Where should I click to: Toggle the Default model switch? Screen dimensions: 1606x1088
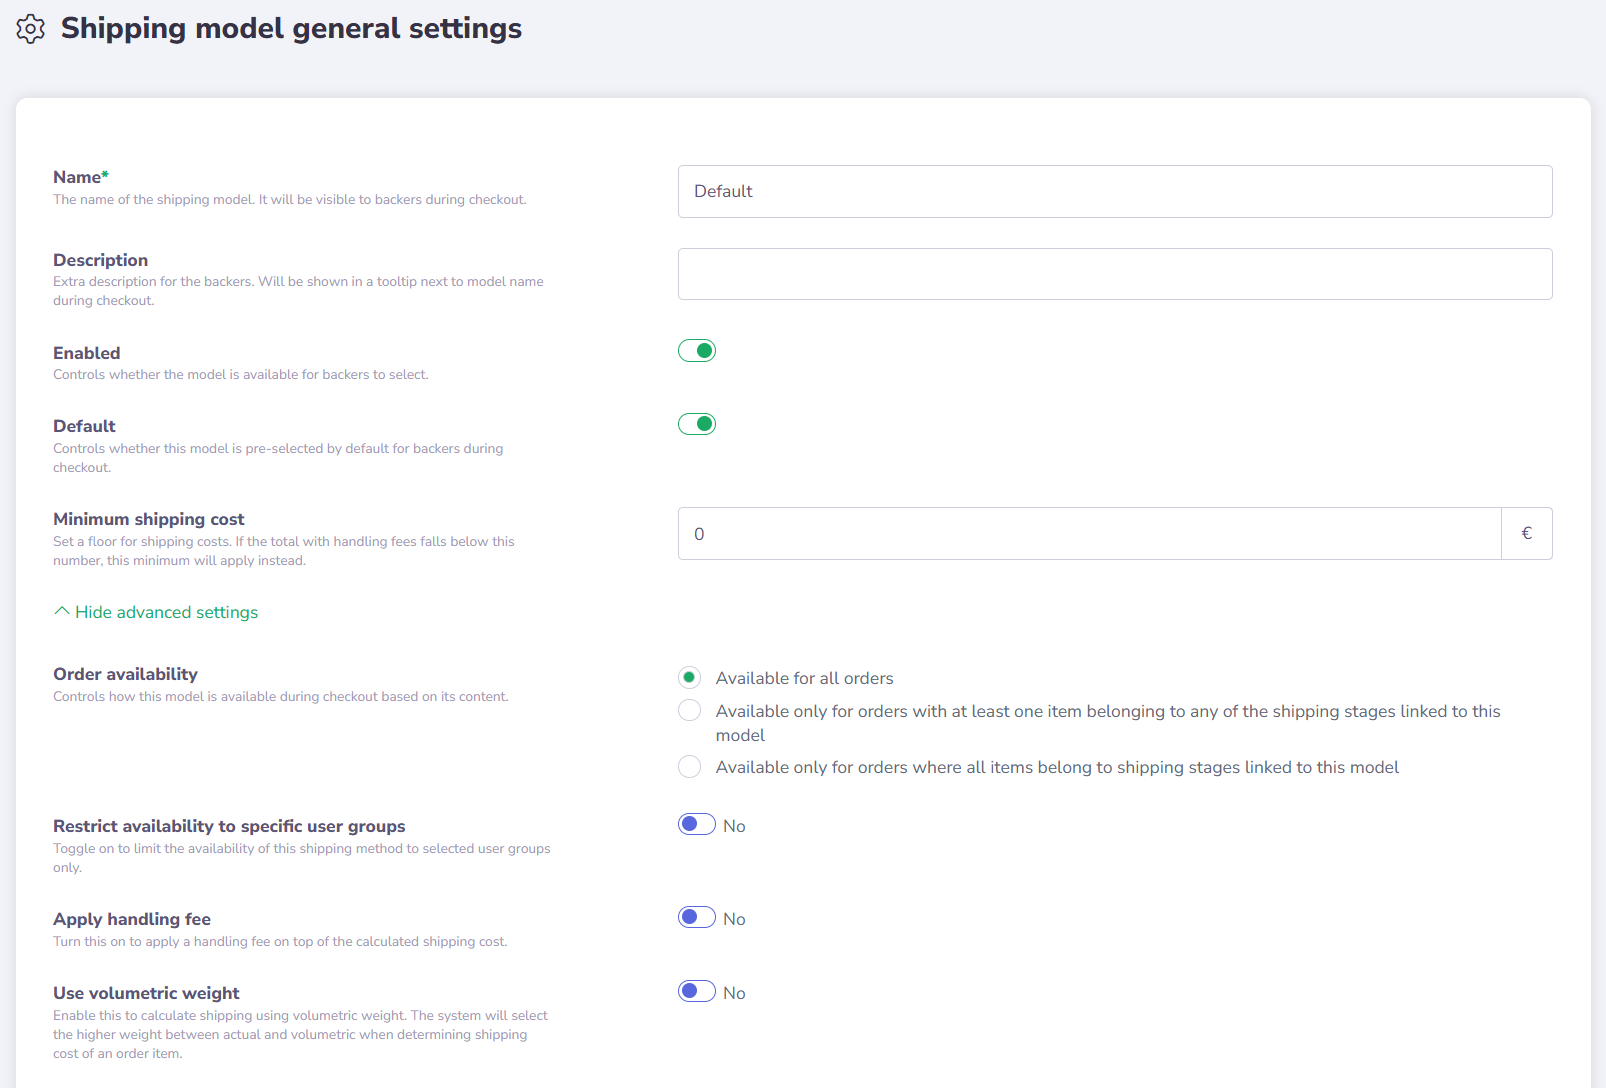click(x=697, y=424)
